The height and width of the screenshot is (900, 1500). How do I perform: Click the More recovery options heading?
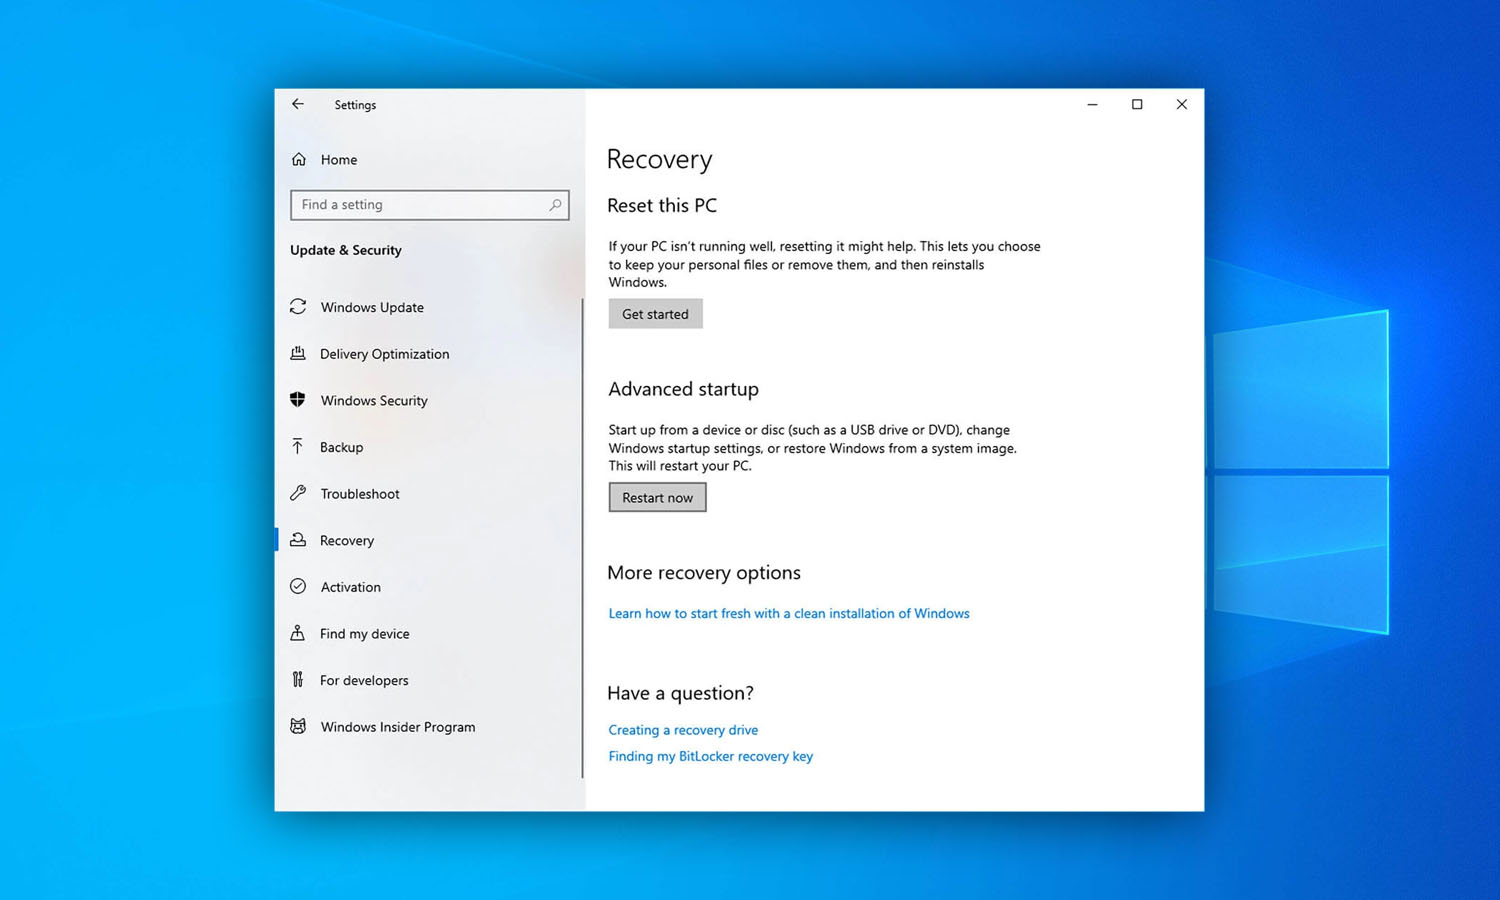(704, 572)
